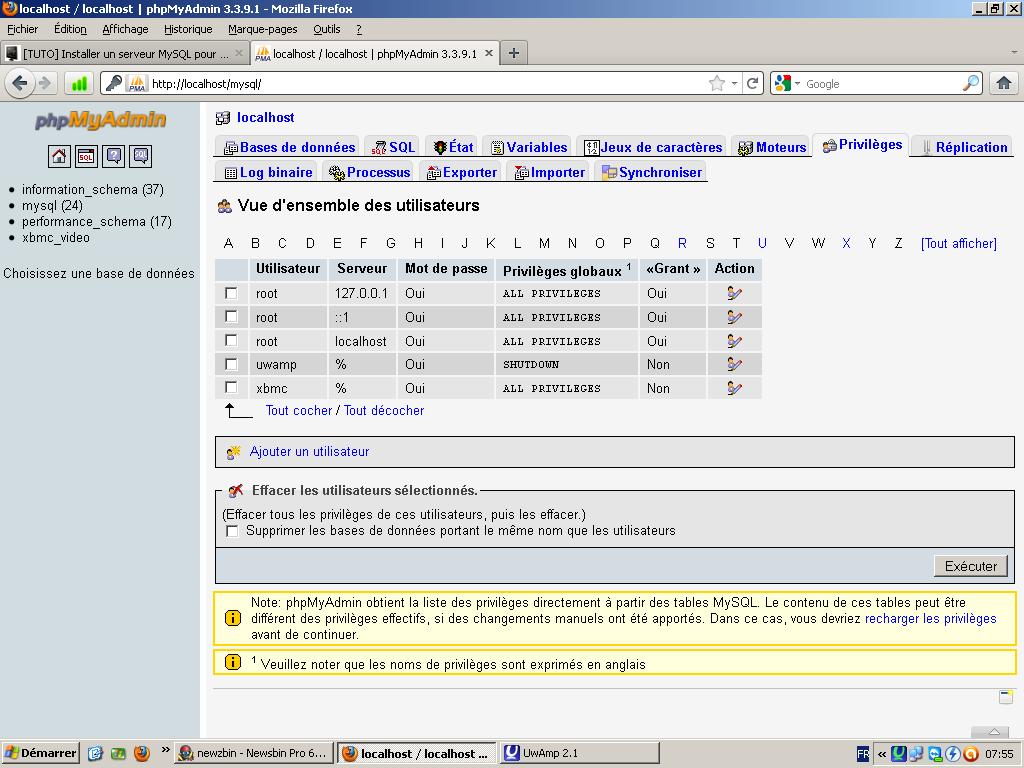Open the bookmark star dropdown arrow in URL bar
The image size is (1024, 768).
(x=734, y=84)
